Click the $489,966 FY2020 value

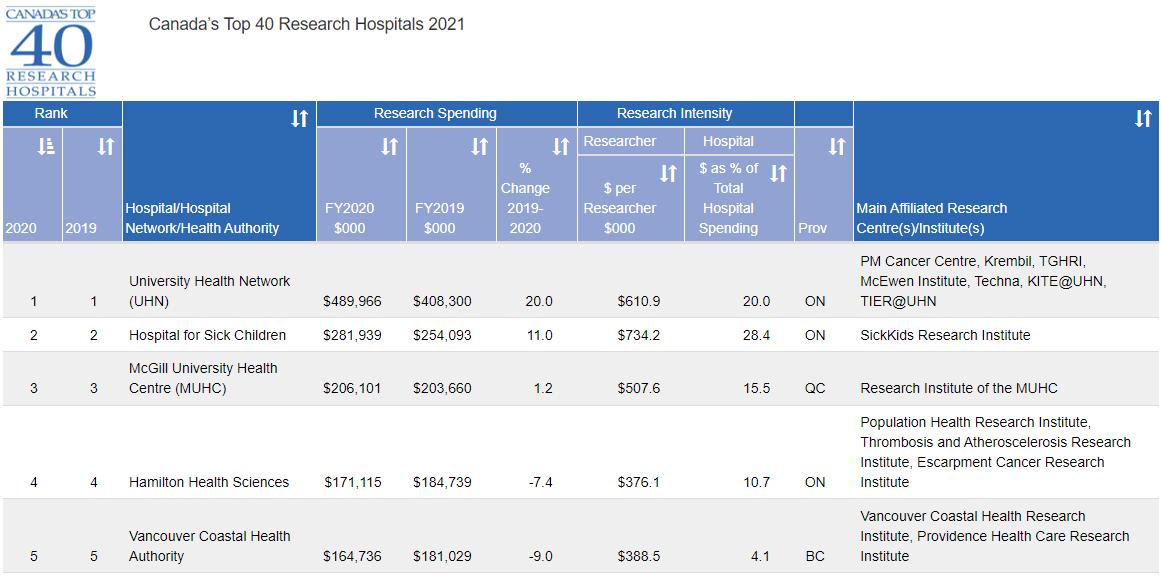tap(352, 302)
